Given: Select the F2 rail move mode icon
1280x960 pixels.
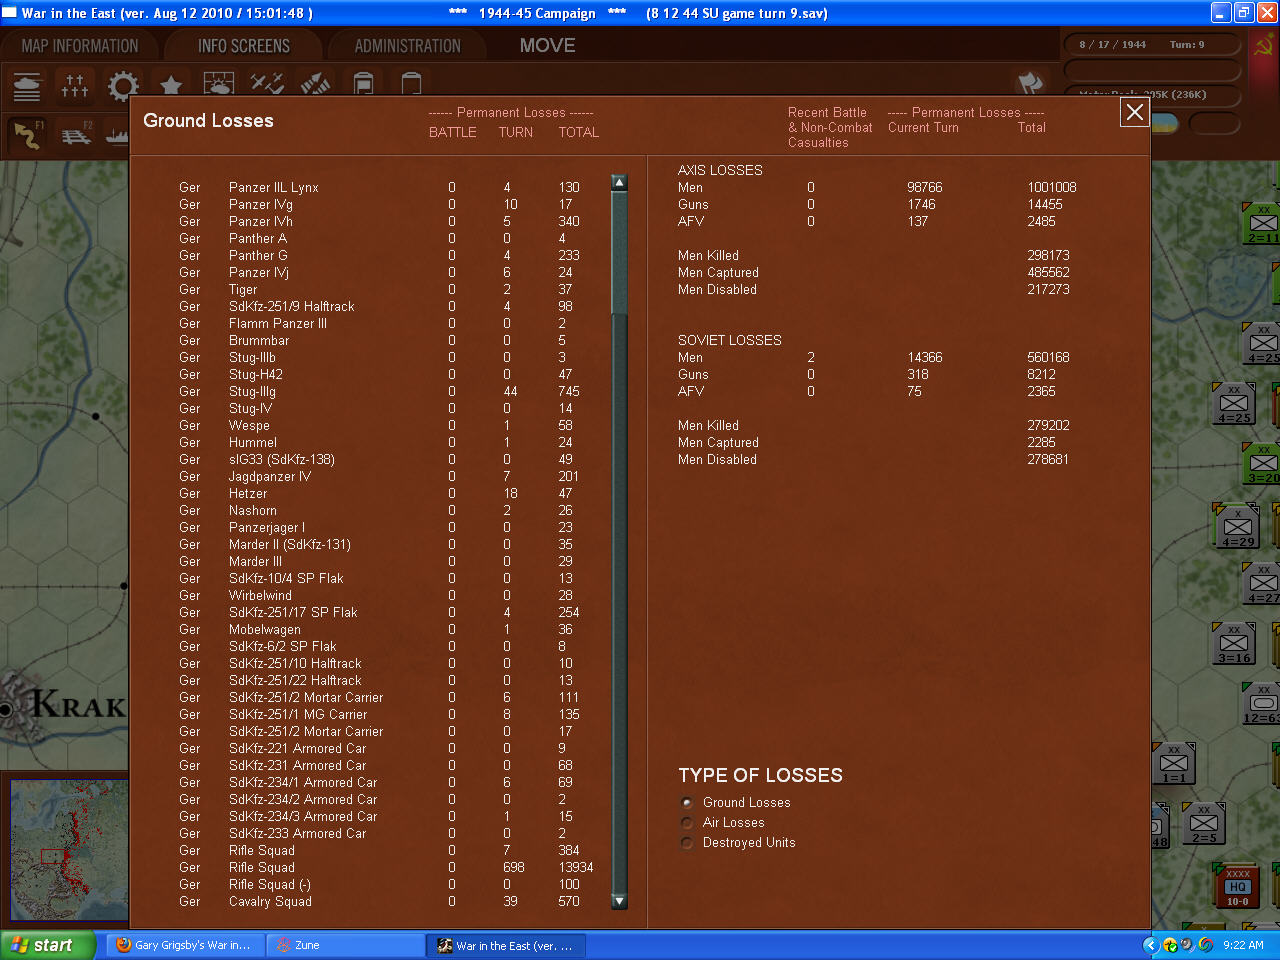Looking at the screenshot, I should coord(76,135).
